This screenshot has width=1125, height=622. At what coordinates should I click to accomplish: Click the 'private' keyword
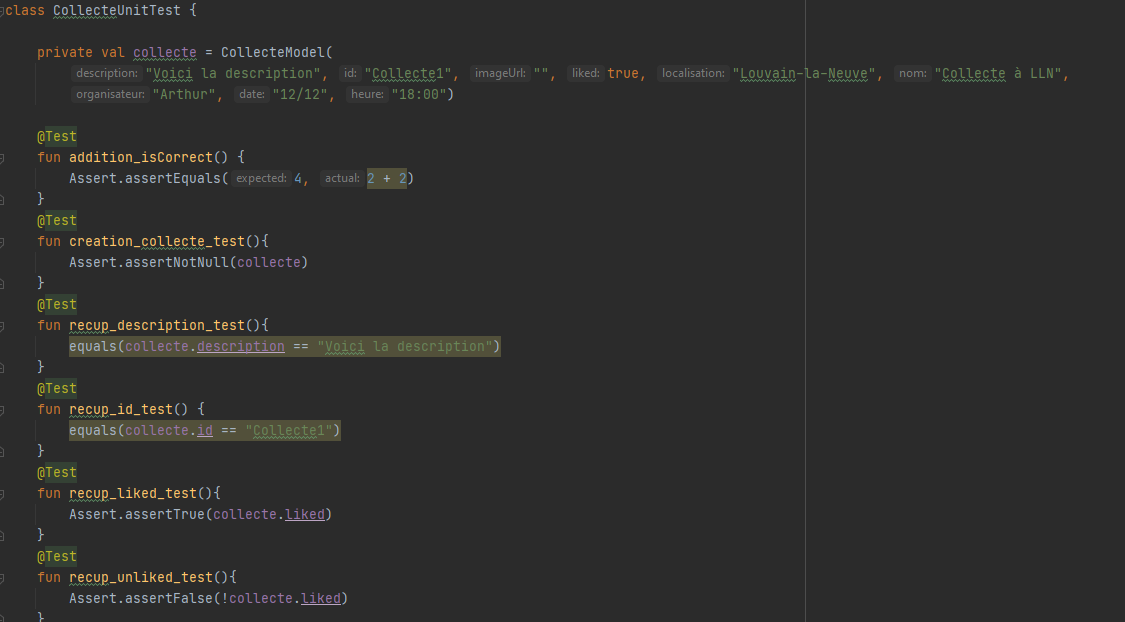click(x=65, y=52)
